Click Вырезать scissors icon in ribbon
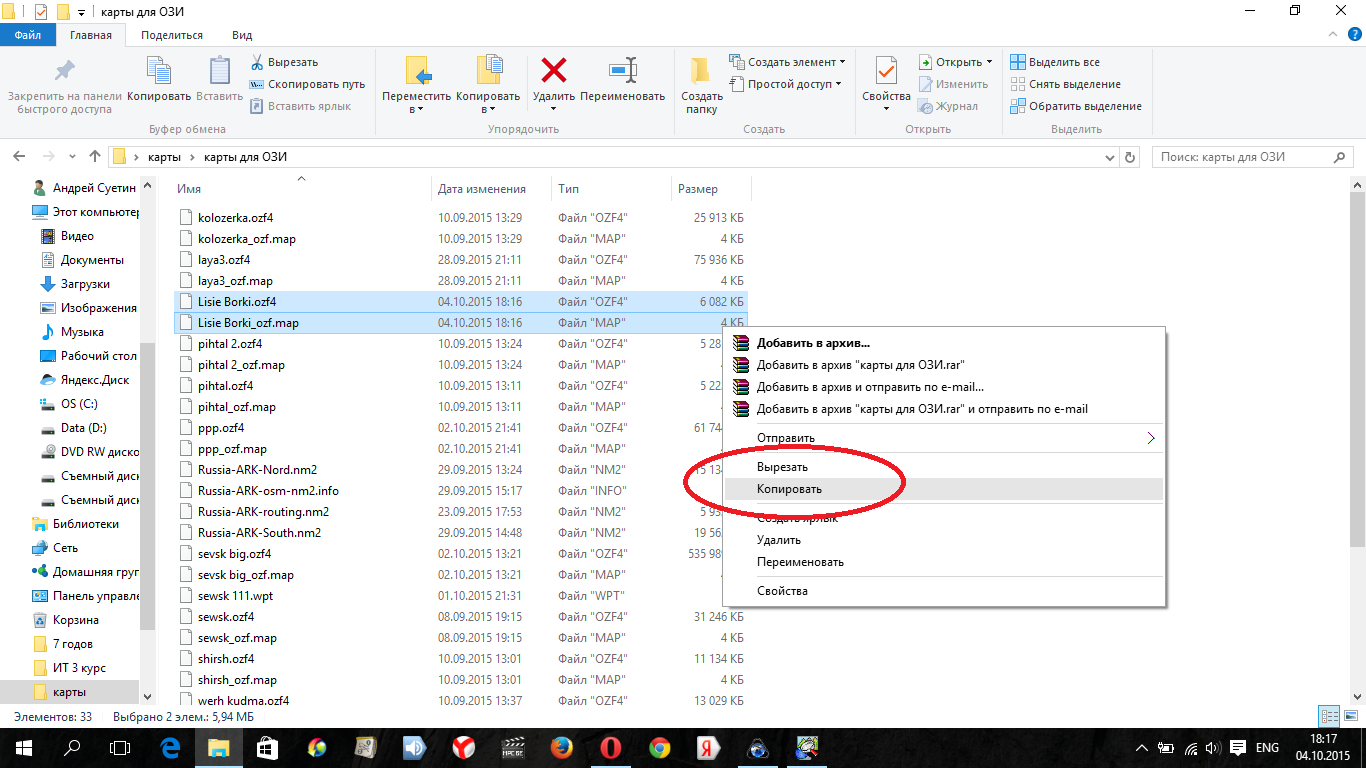The width and height of the screenshot is (1366, 768). (x=257, y=62)
